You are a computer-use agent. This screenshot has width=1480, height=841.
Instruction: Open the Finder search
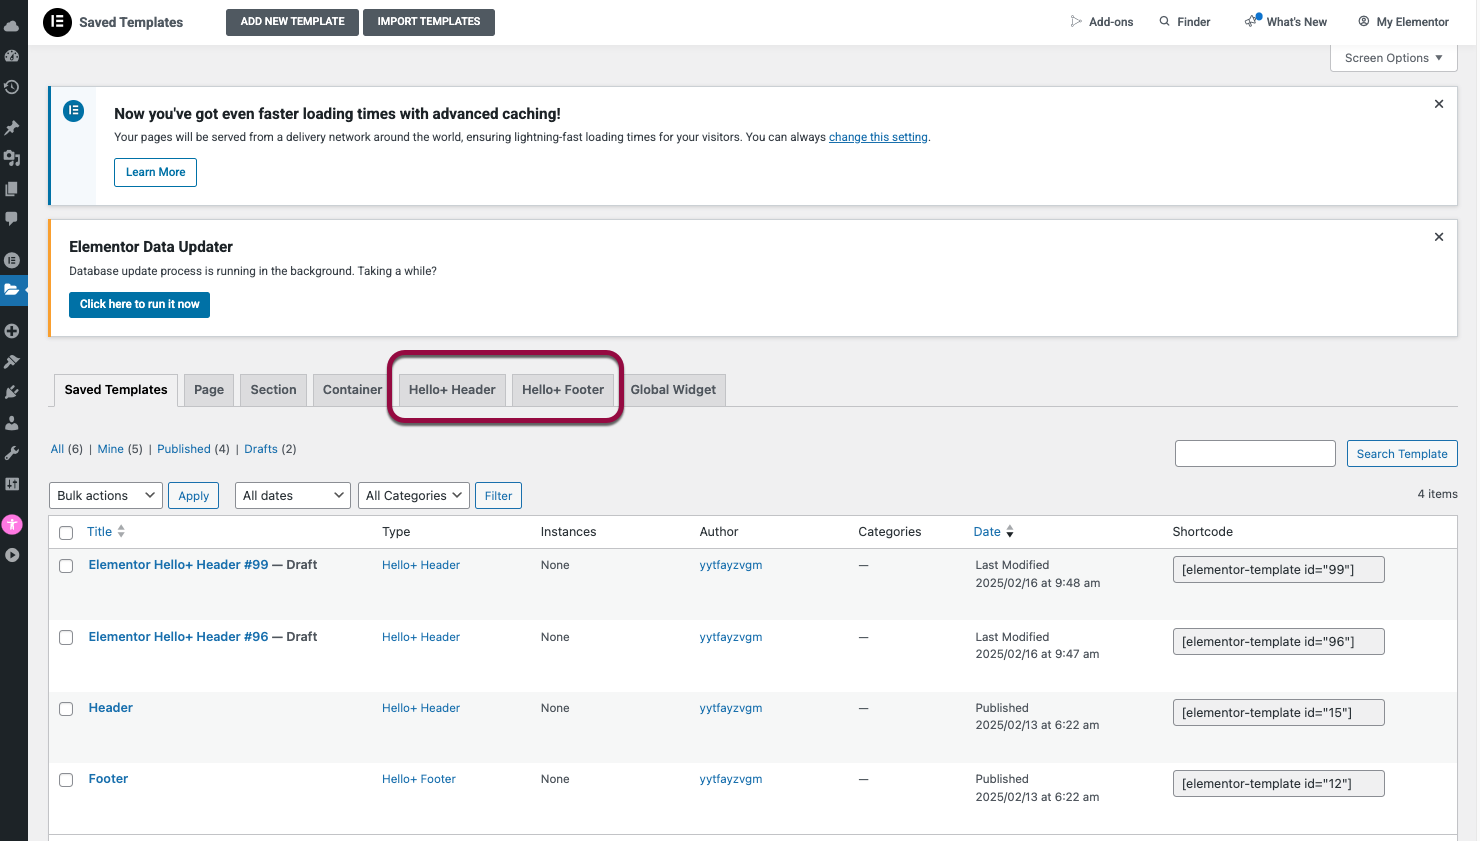pos(1185,22)
